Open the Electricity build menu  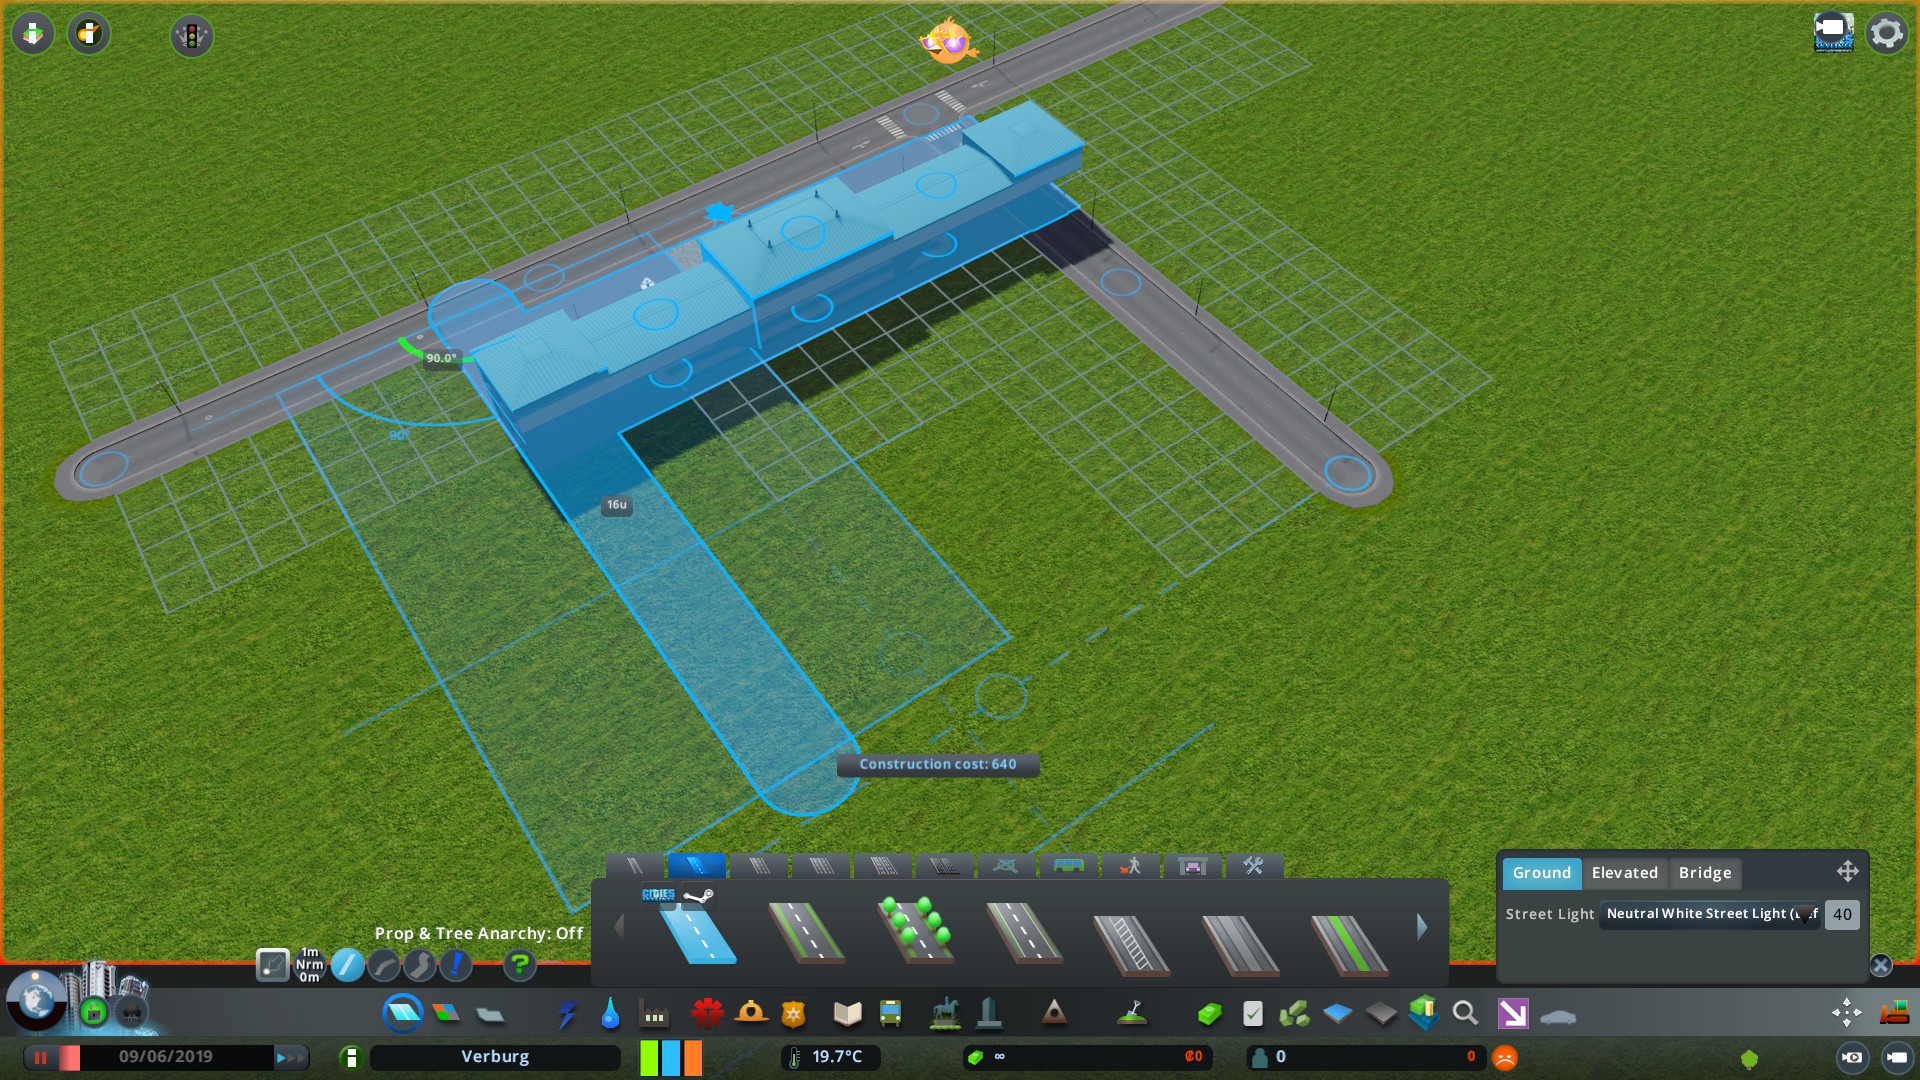click(x=567, y=1014)
